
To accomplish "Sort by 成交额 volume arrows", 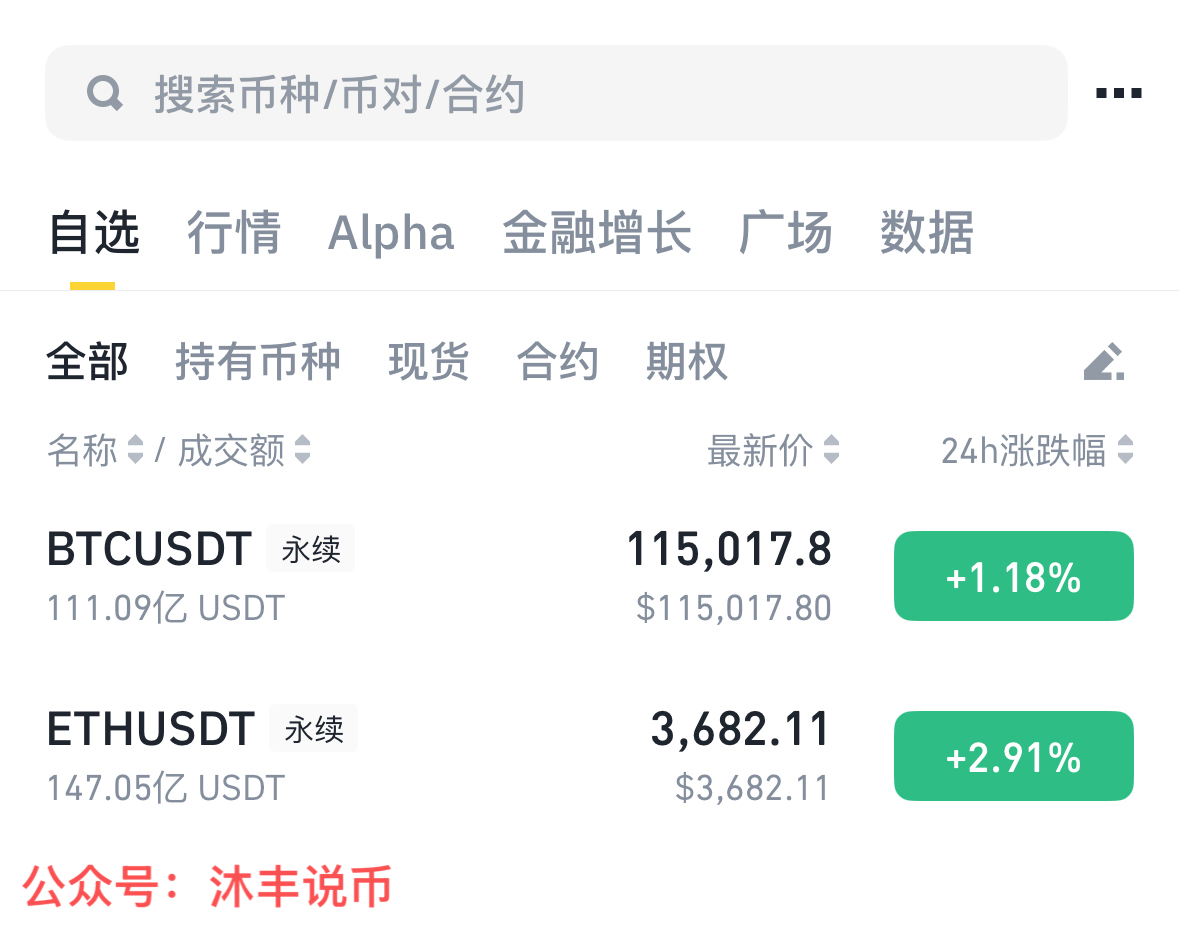I will click(x=302, y=451).
